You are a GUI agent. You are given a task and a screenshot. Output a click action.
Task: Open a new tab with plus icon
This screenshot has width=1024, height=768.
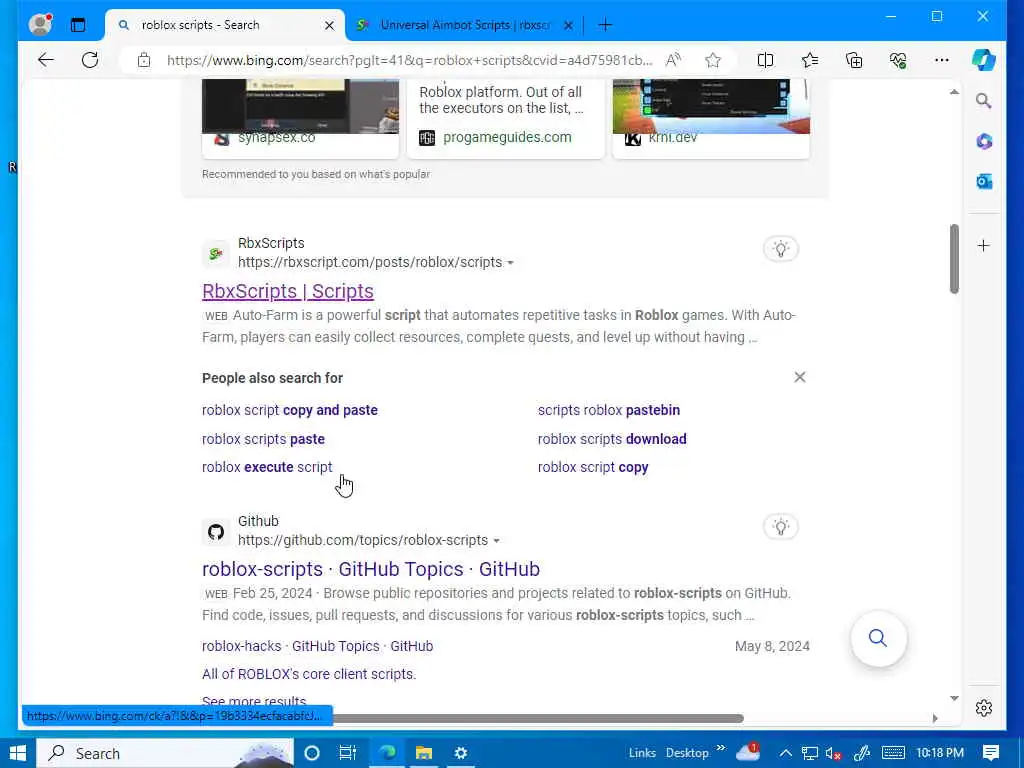pyautogui.click(x=605, y=25)
